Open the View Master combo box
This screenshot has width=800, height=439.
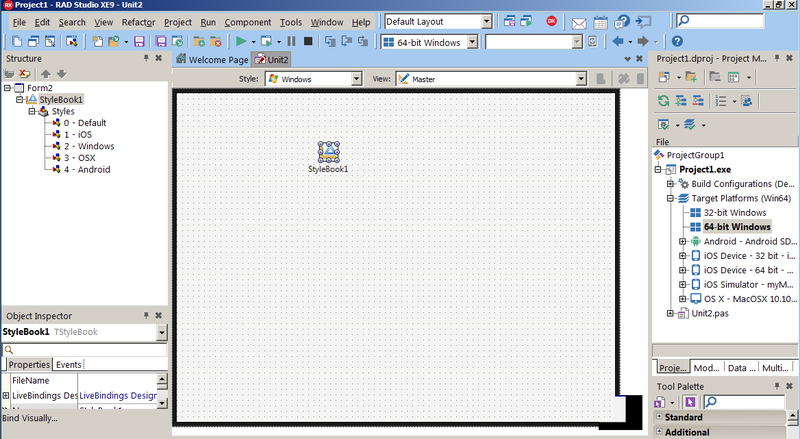(x=581, y=79)
